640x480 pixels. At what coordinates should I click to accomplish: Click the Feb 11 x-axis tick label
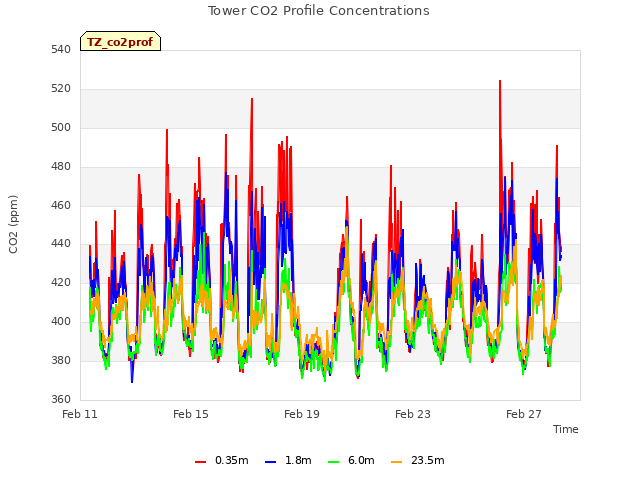pos(80,414)
